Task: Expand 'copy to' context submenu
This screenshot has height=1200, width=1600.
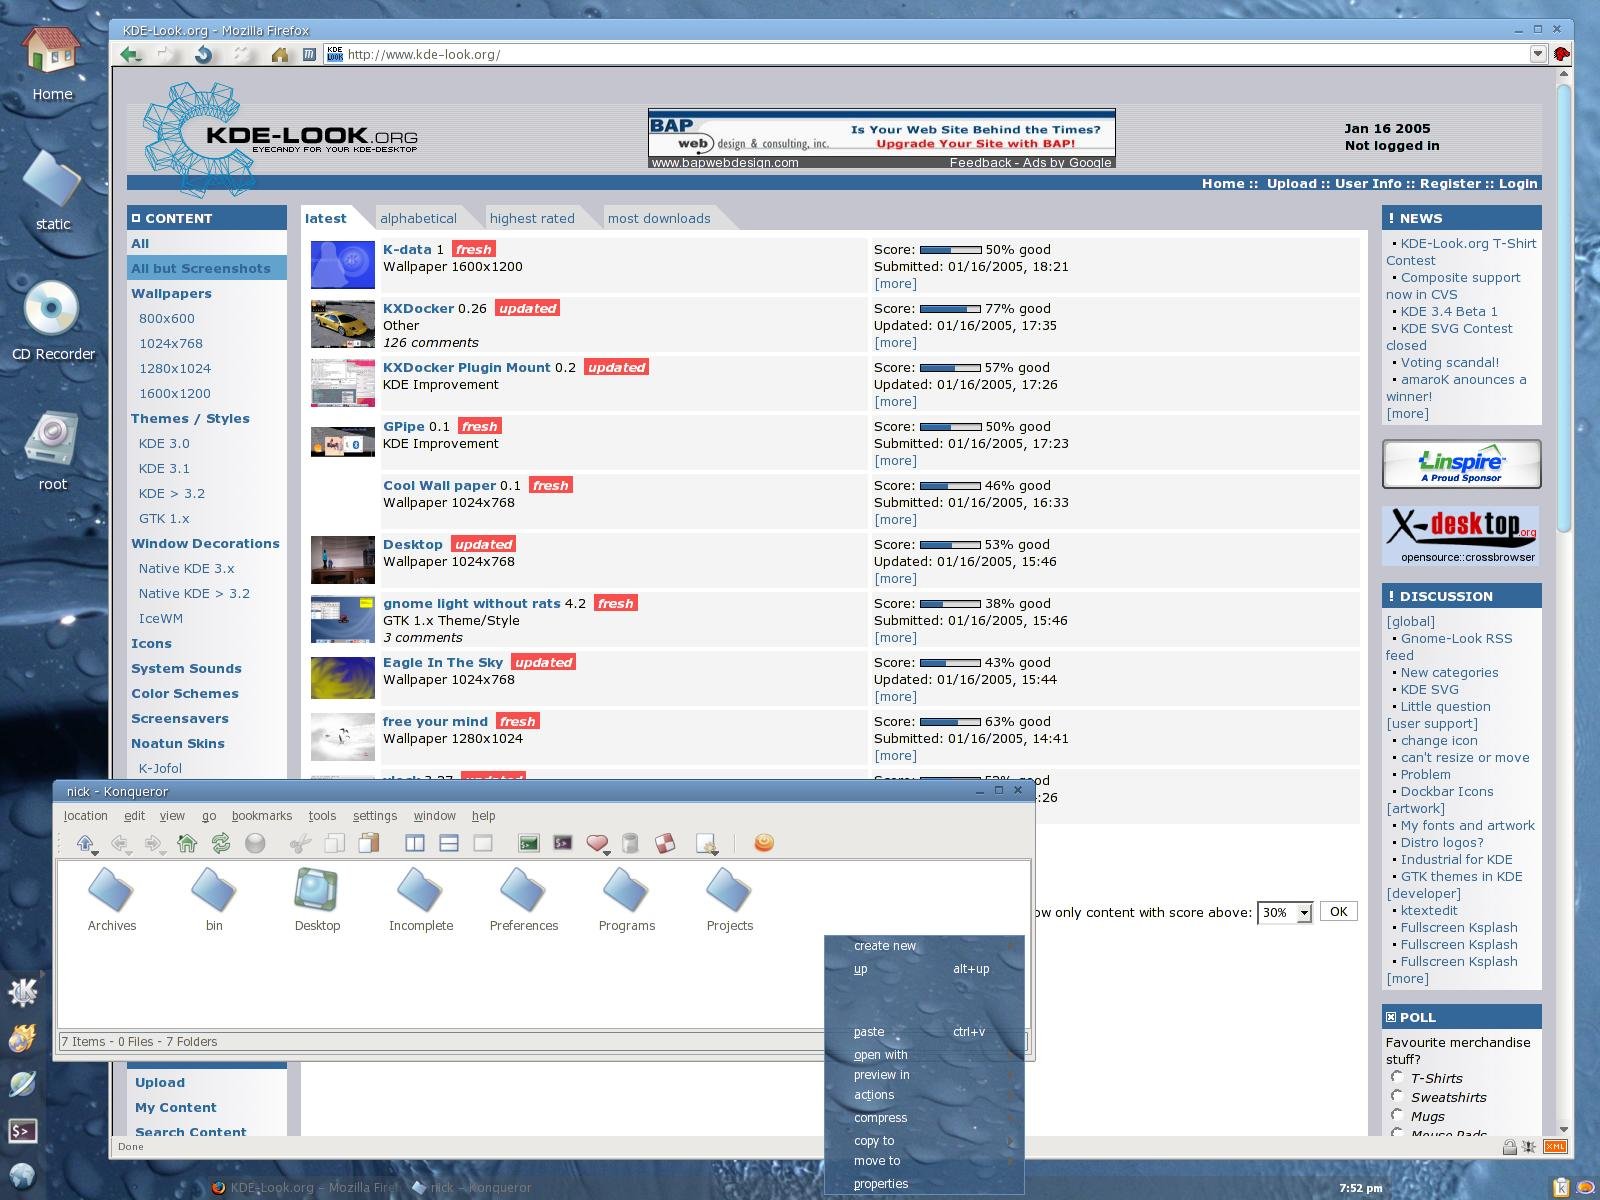Action: pos(924,1141)
